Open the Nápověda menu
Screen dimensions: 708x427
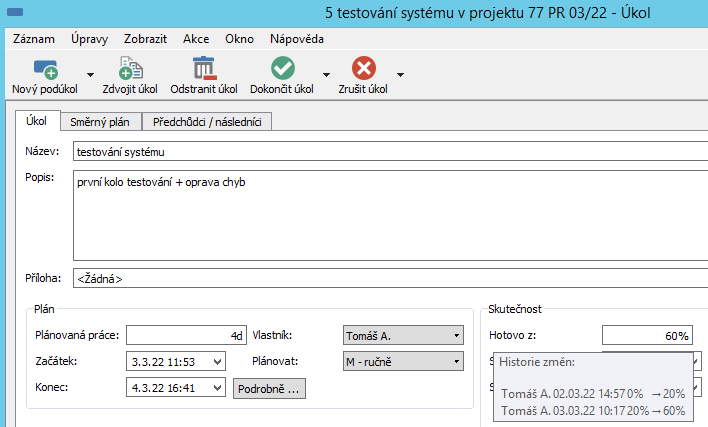click(297, 40)
